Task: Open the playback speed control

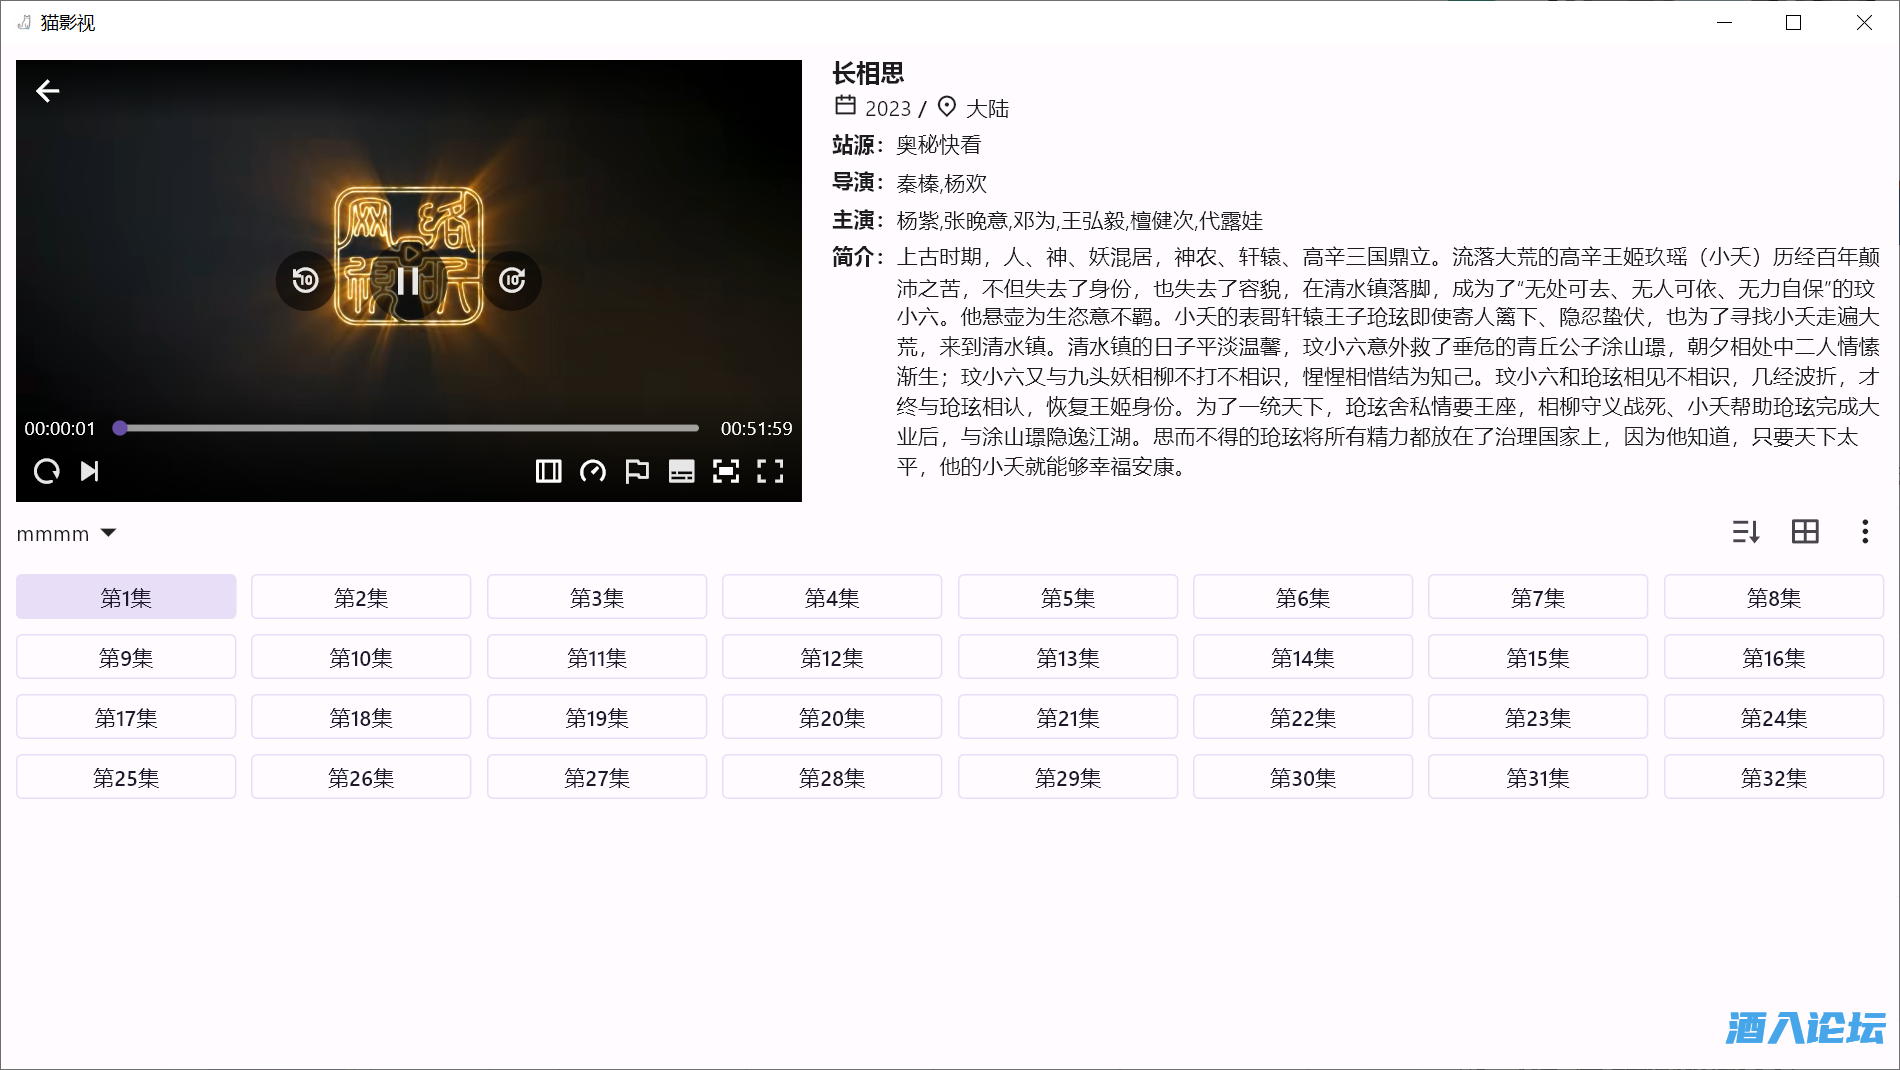Action: (x=593, y=471)
